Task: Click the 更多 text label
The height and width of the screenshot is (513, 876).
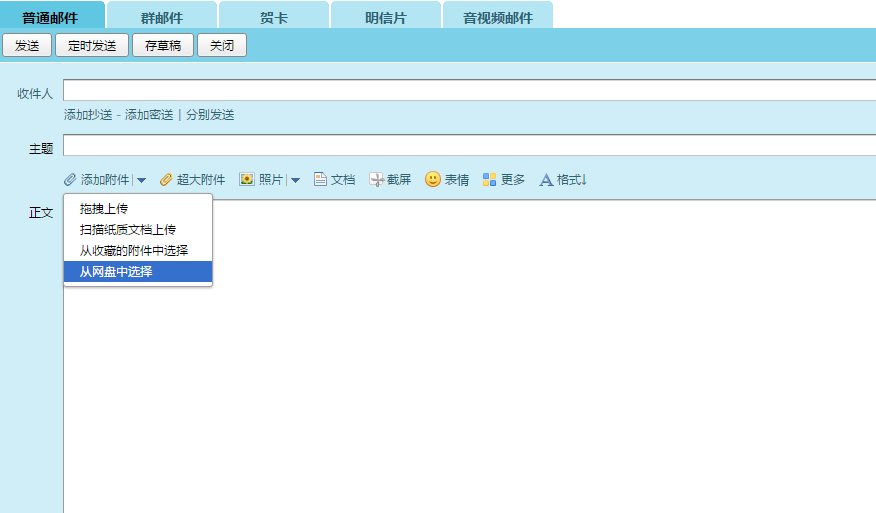Action: click(513, 179)
